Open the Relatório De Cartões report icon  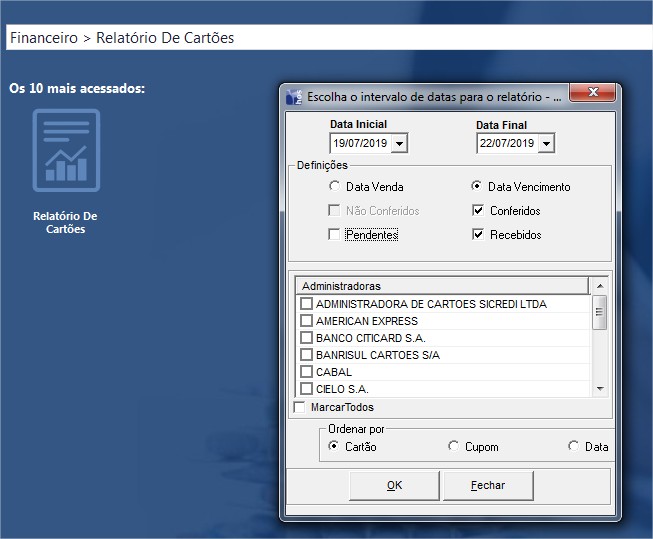tap(65, 151)
